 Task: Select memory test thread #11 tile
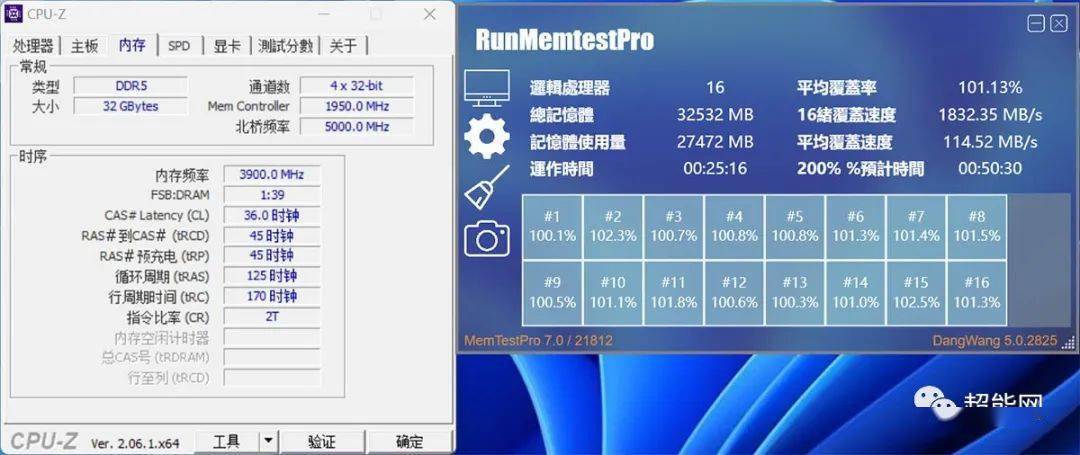point(674,293)
